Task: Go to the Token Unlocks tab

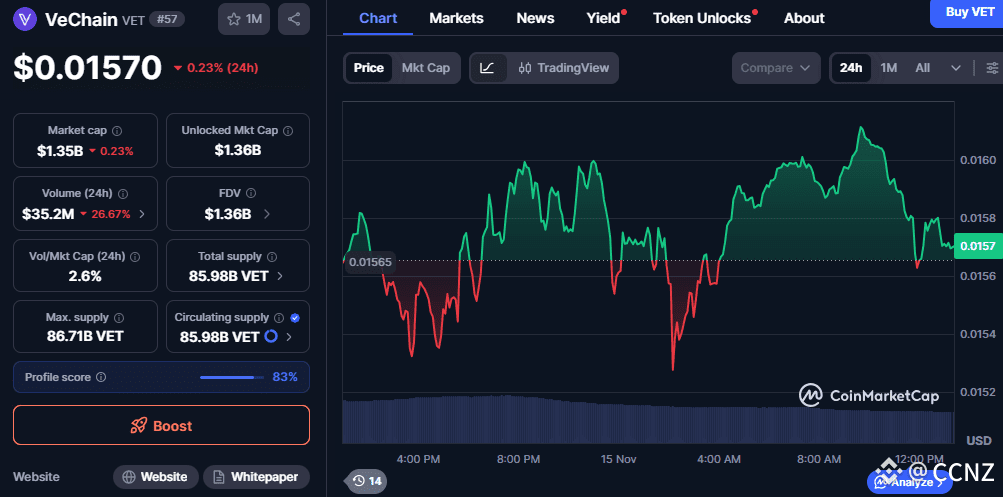Action: tap(701, 18)
